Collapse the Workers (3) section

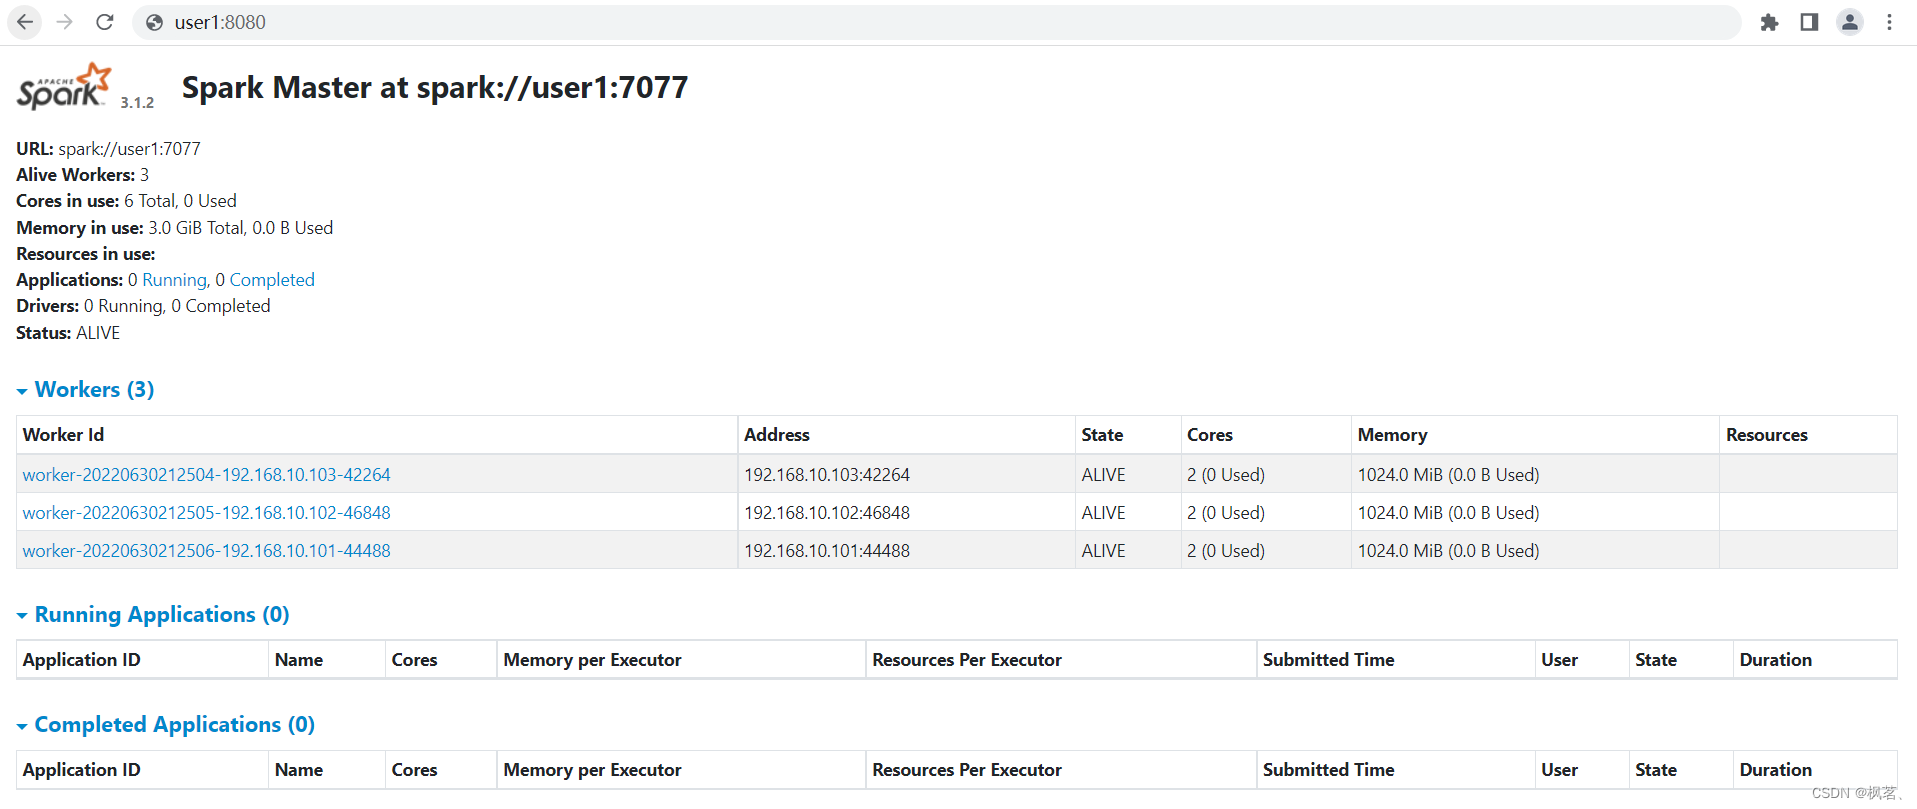click(x=85, y=389)
